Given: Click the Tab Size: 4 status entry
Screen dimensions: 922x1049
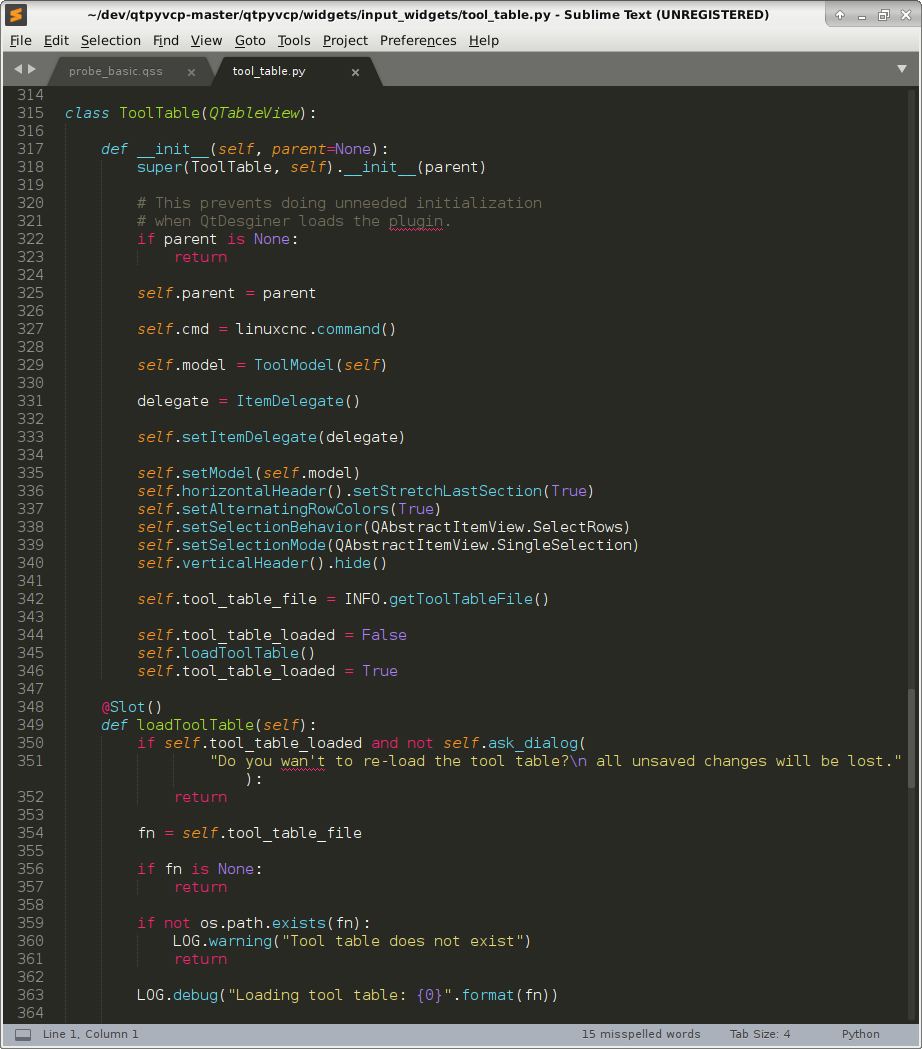Looking at the screenshot, I should (760, 1034).
